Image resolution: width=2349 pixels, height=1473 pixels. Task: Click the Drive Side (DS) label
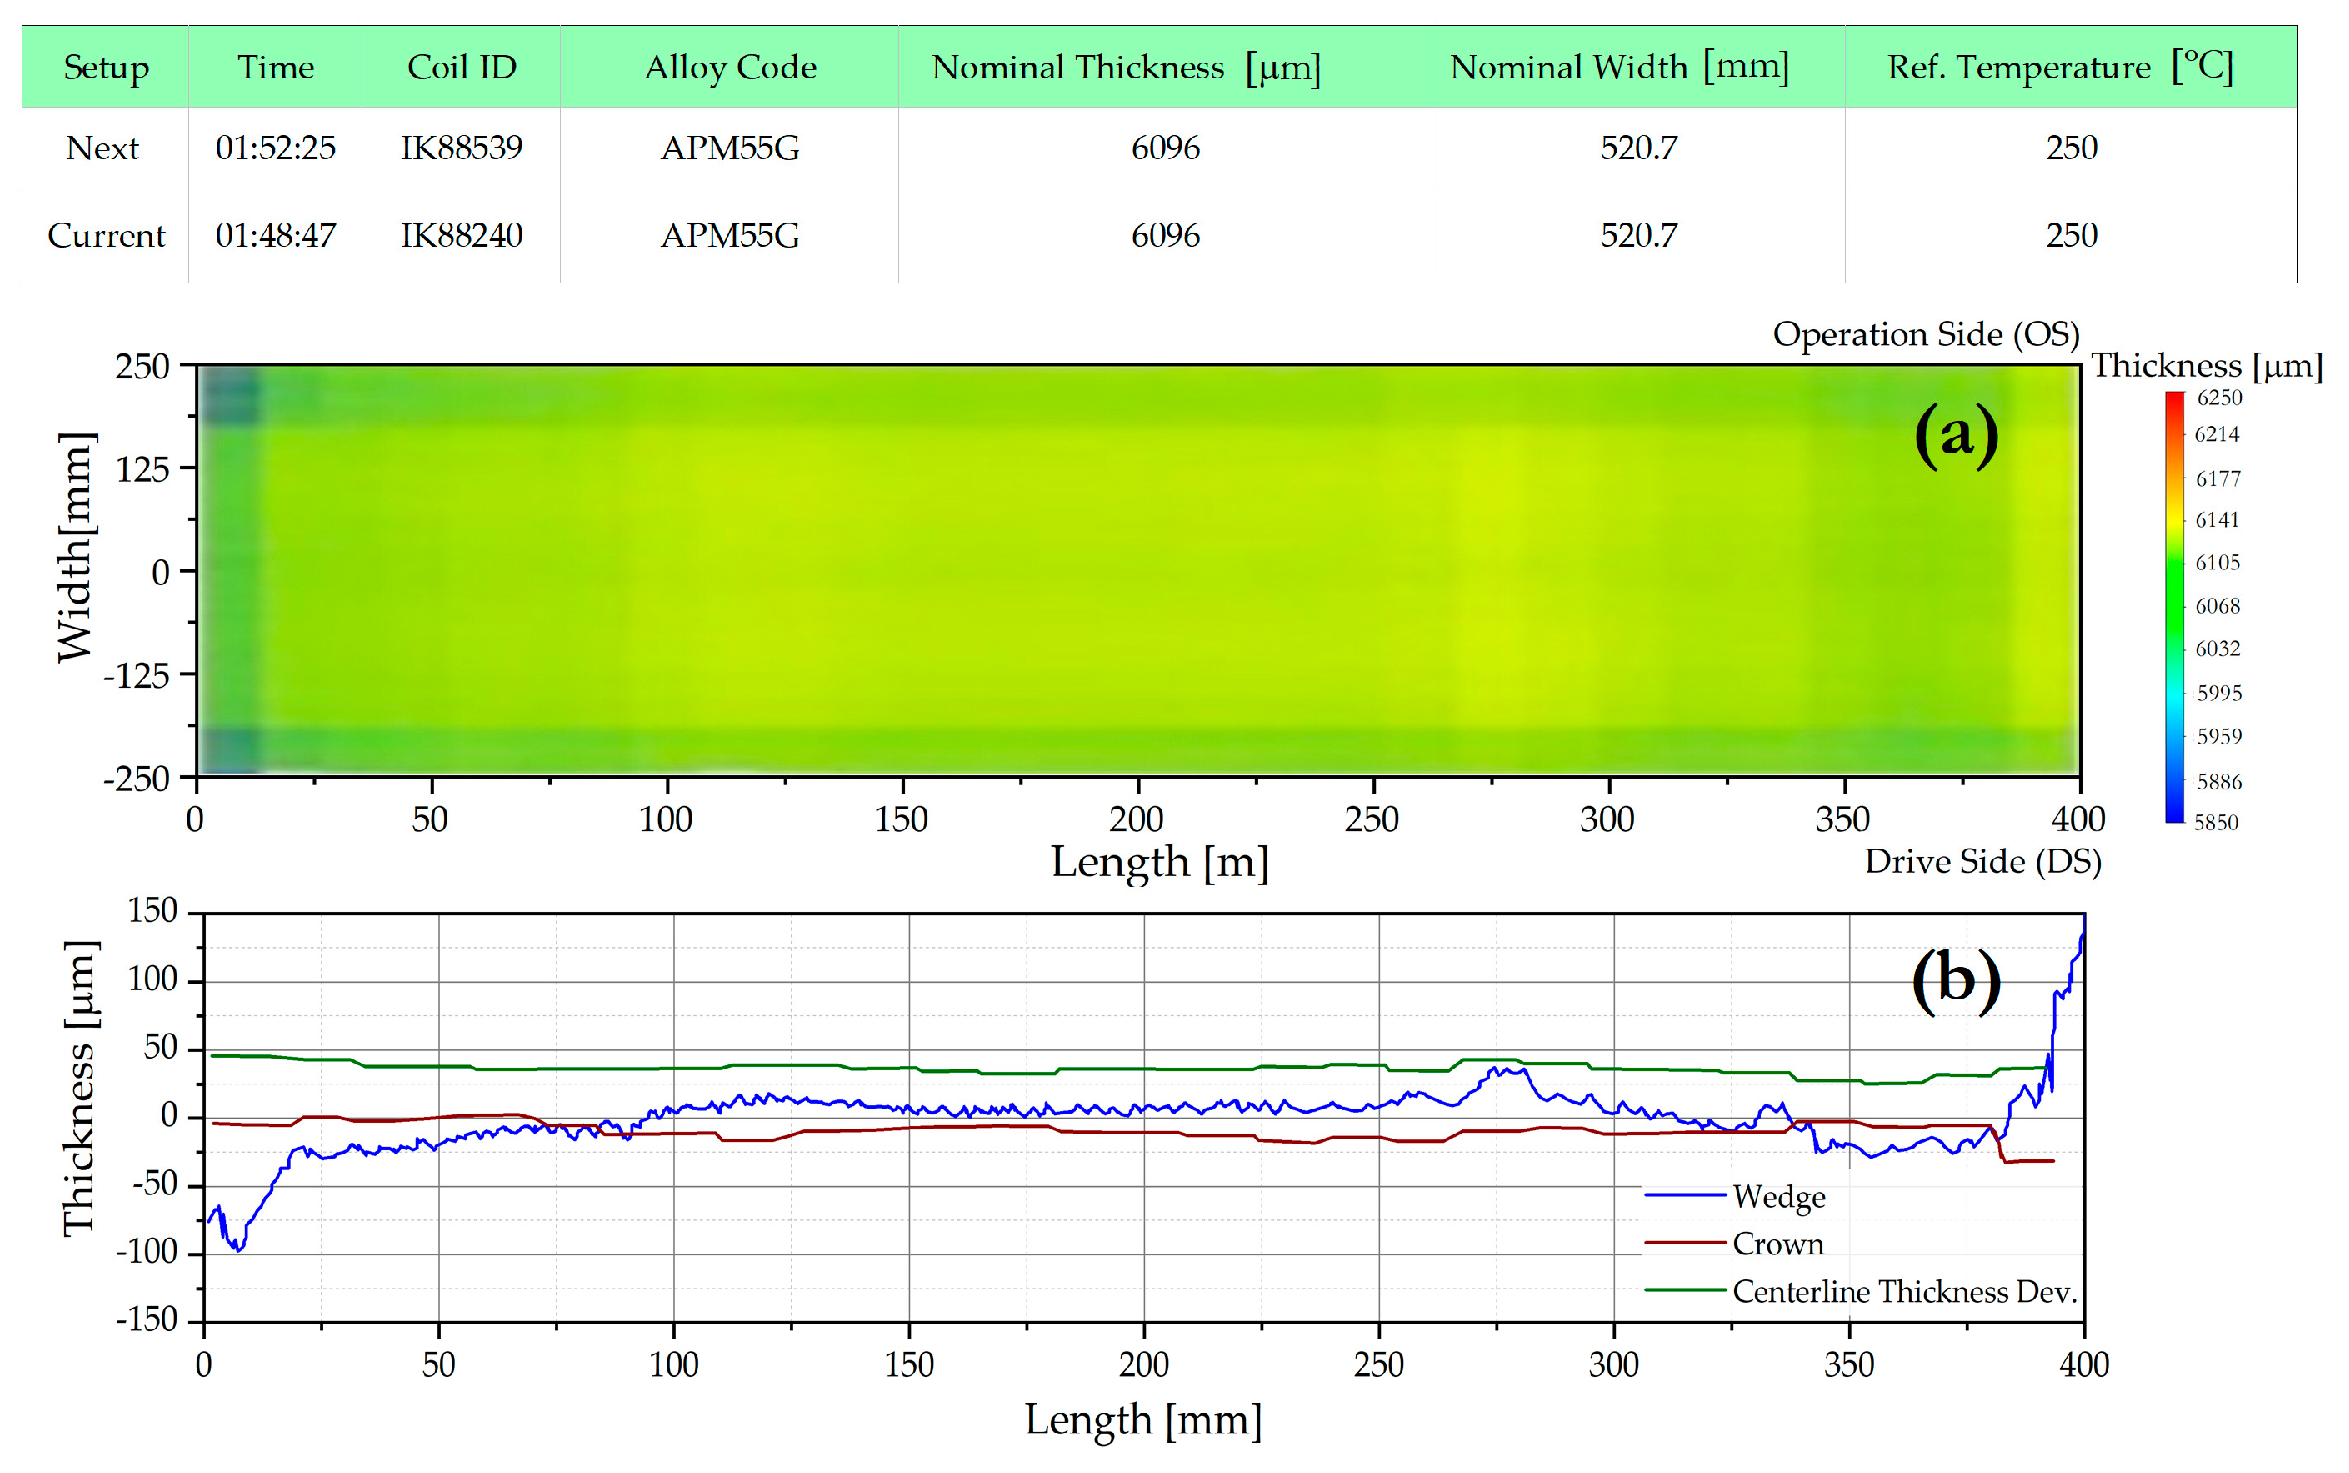(1982, 862)
